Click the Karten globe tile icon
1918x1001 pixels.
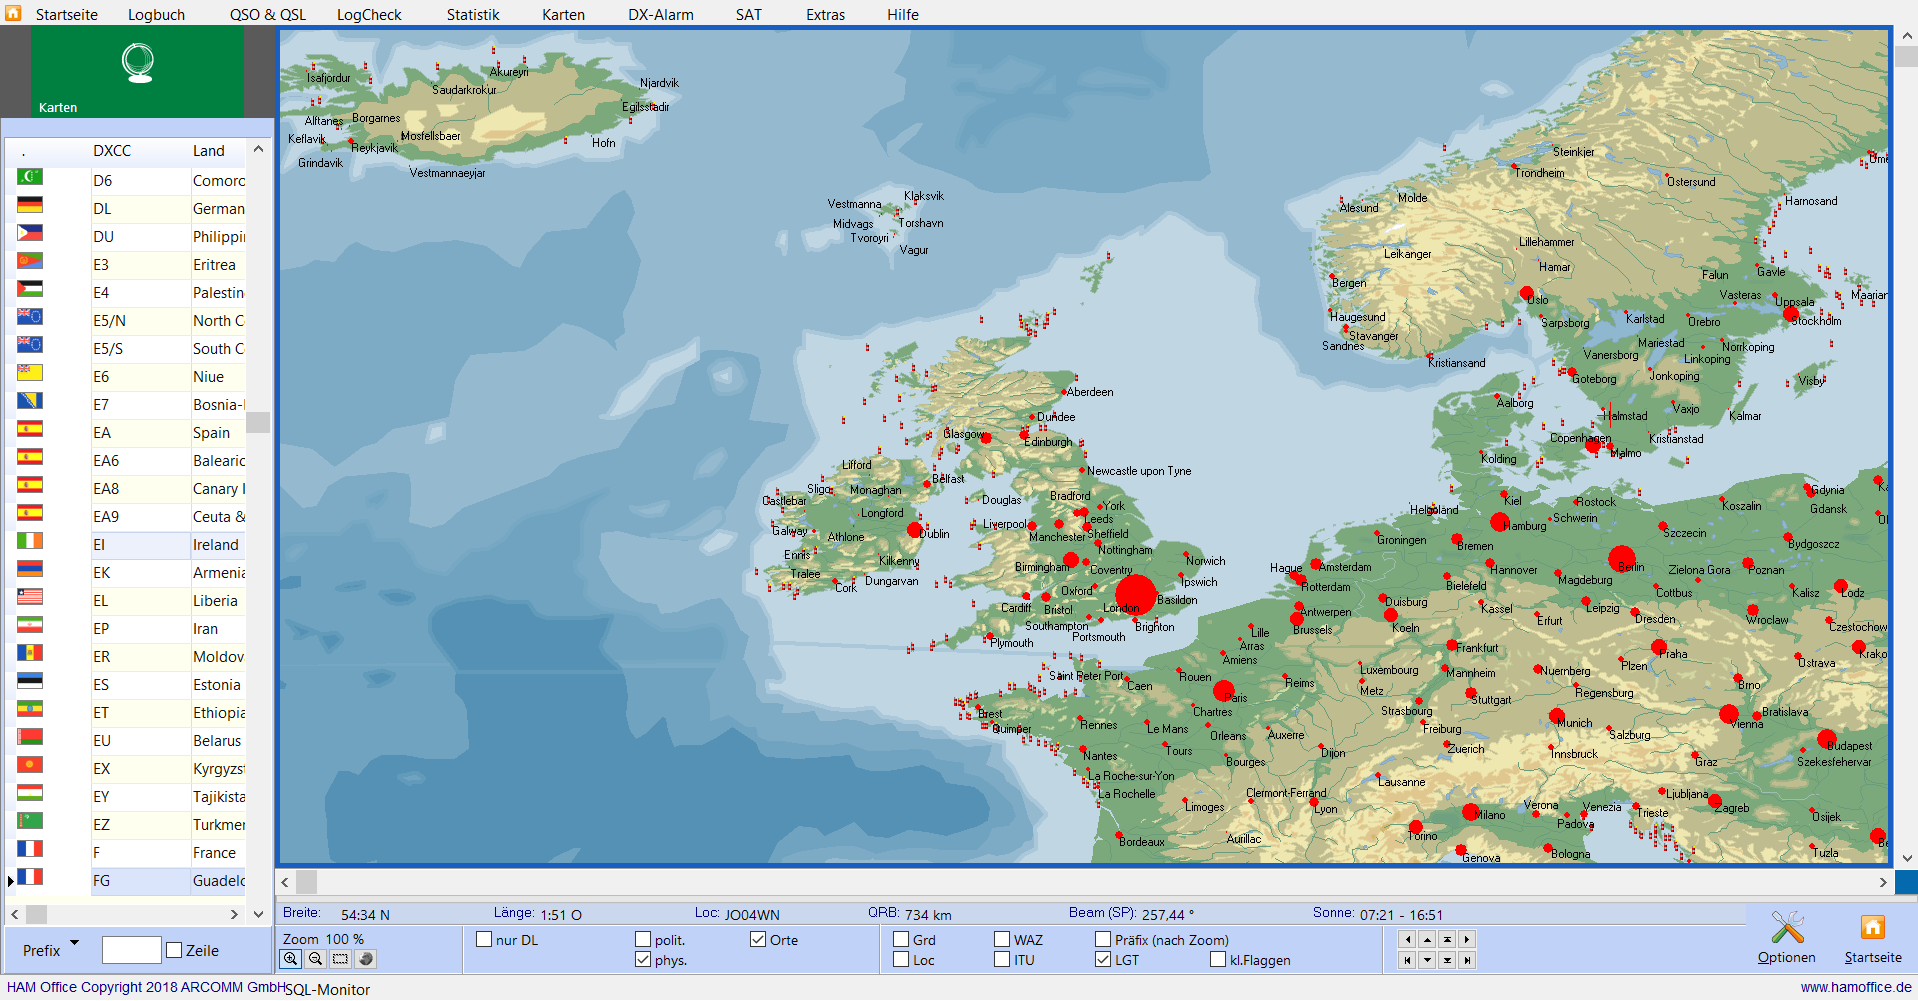click(138, 64)
